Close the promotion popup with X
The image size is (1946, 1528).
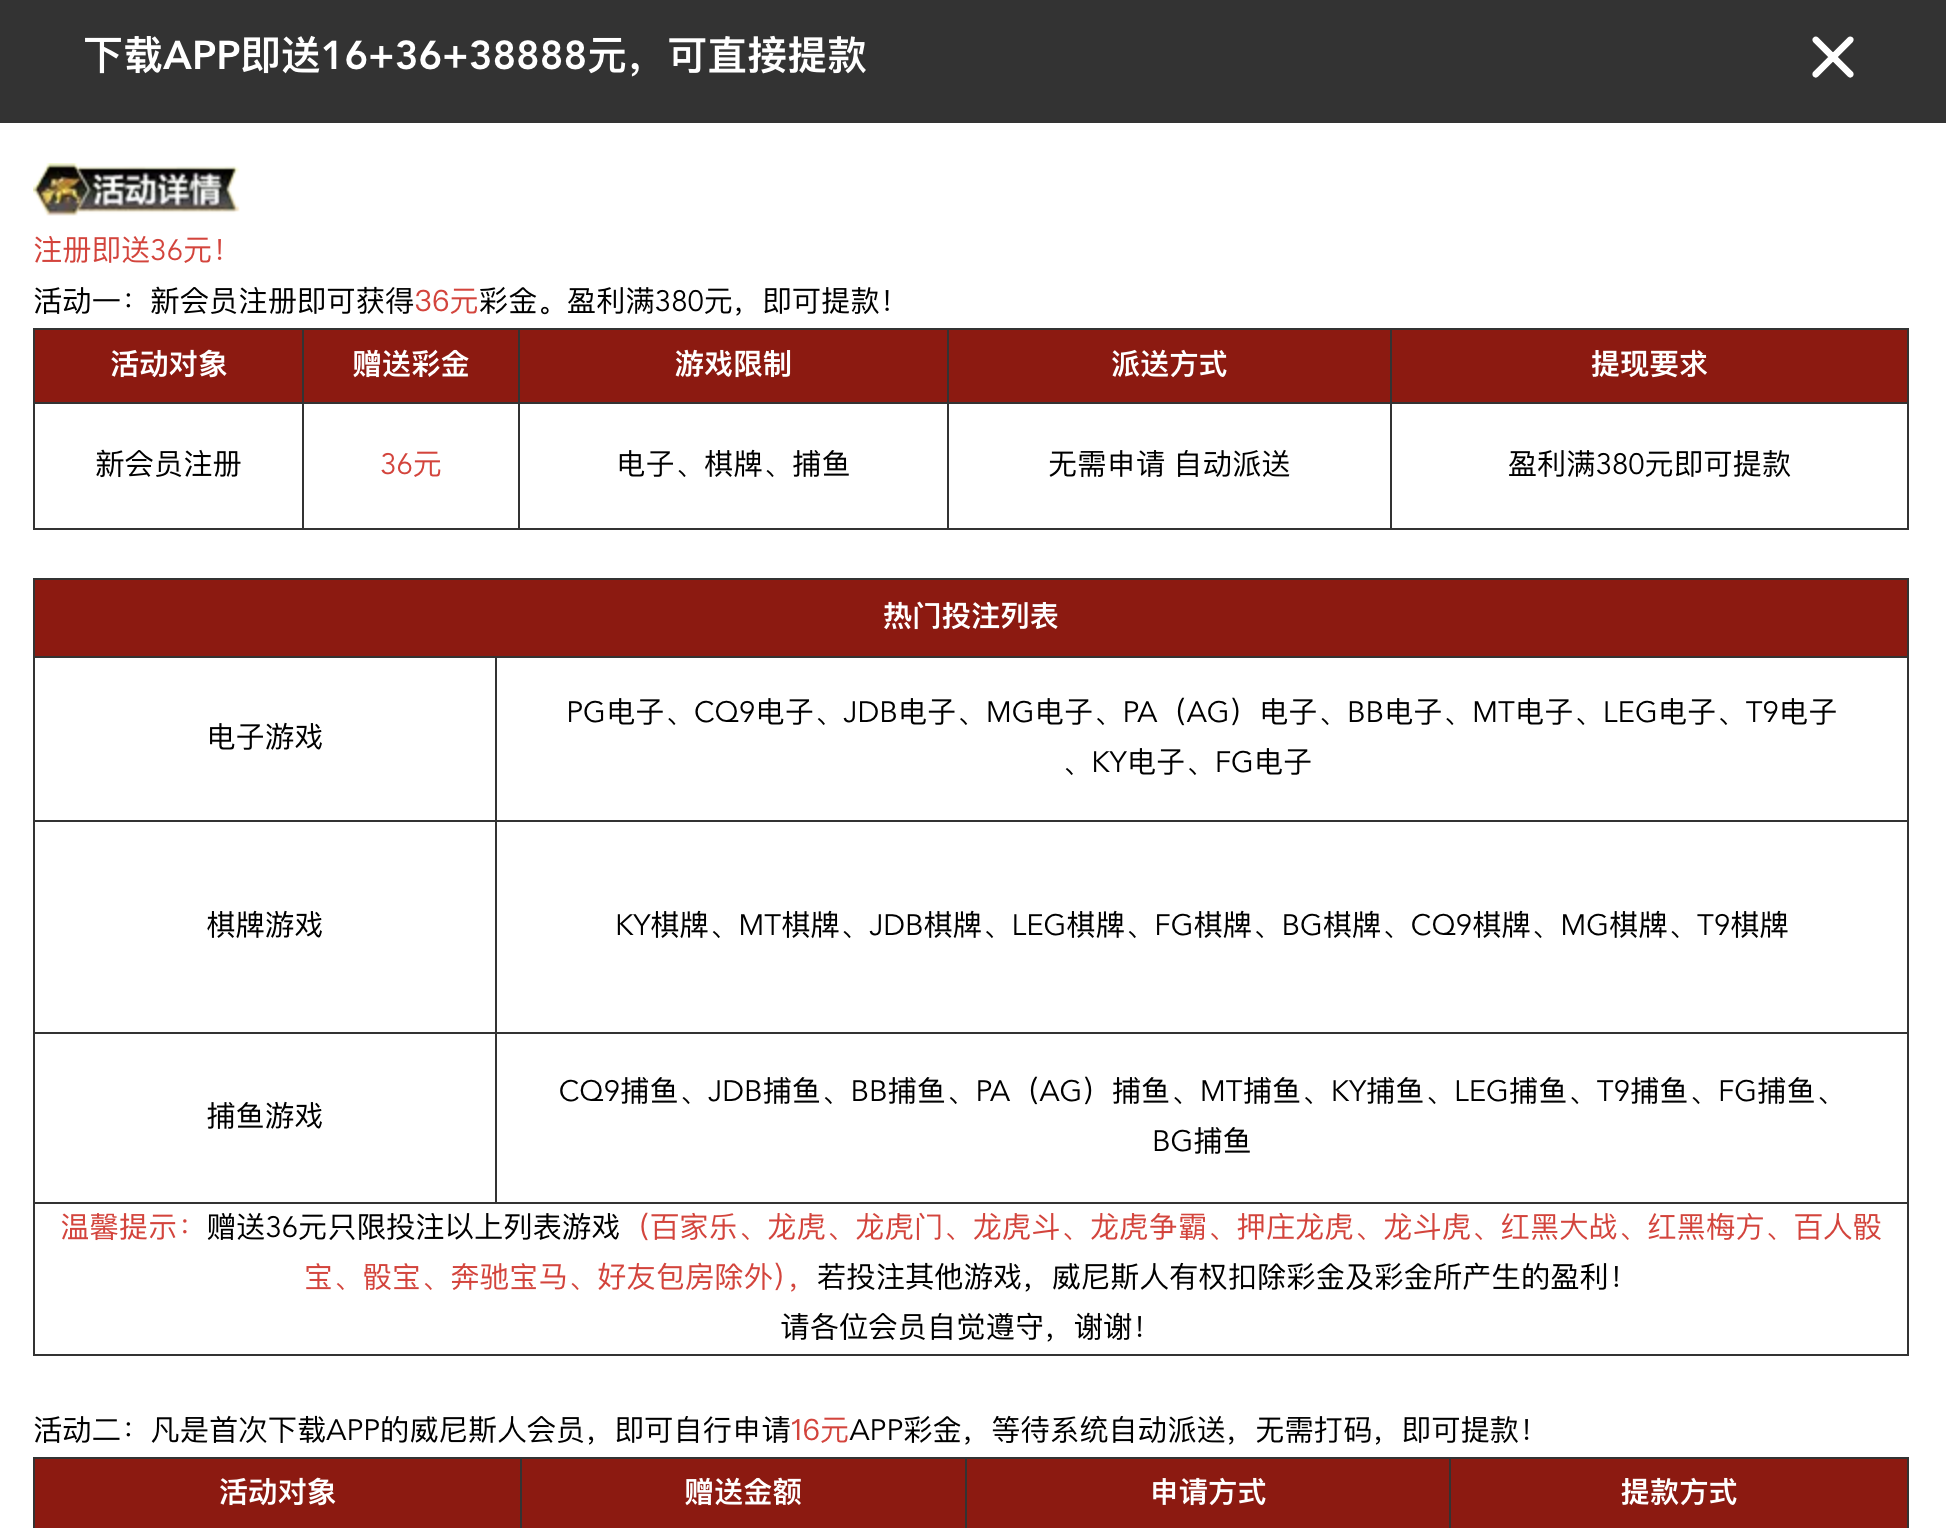[1832, 57]
